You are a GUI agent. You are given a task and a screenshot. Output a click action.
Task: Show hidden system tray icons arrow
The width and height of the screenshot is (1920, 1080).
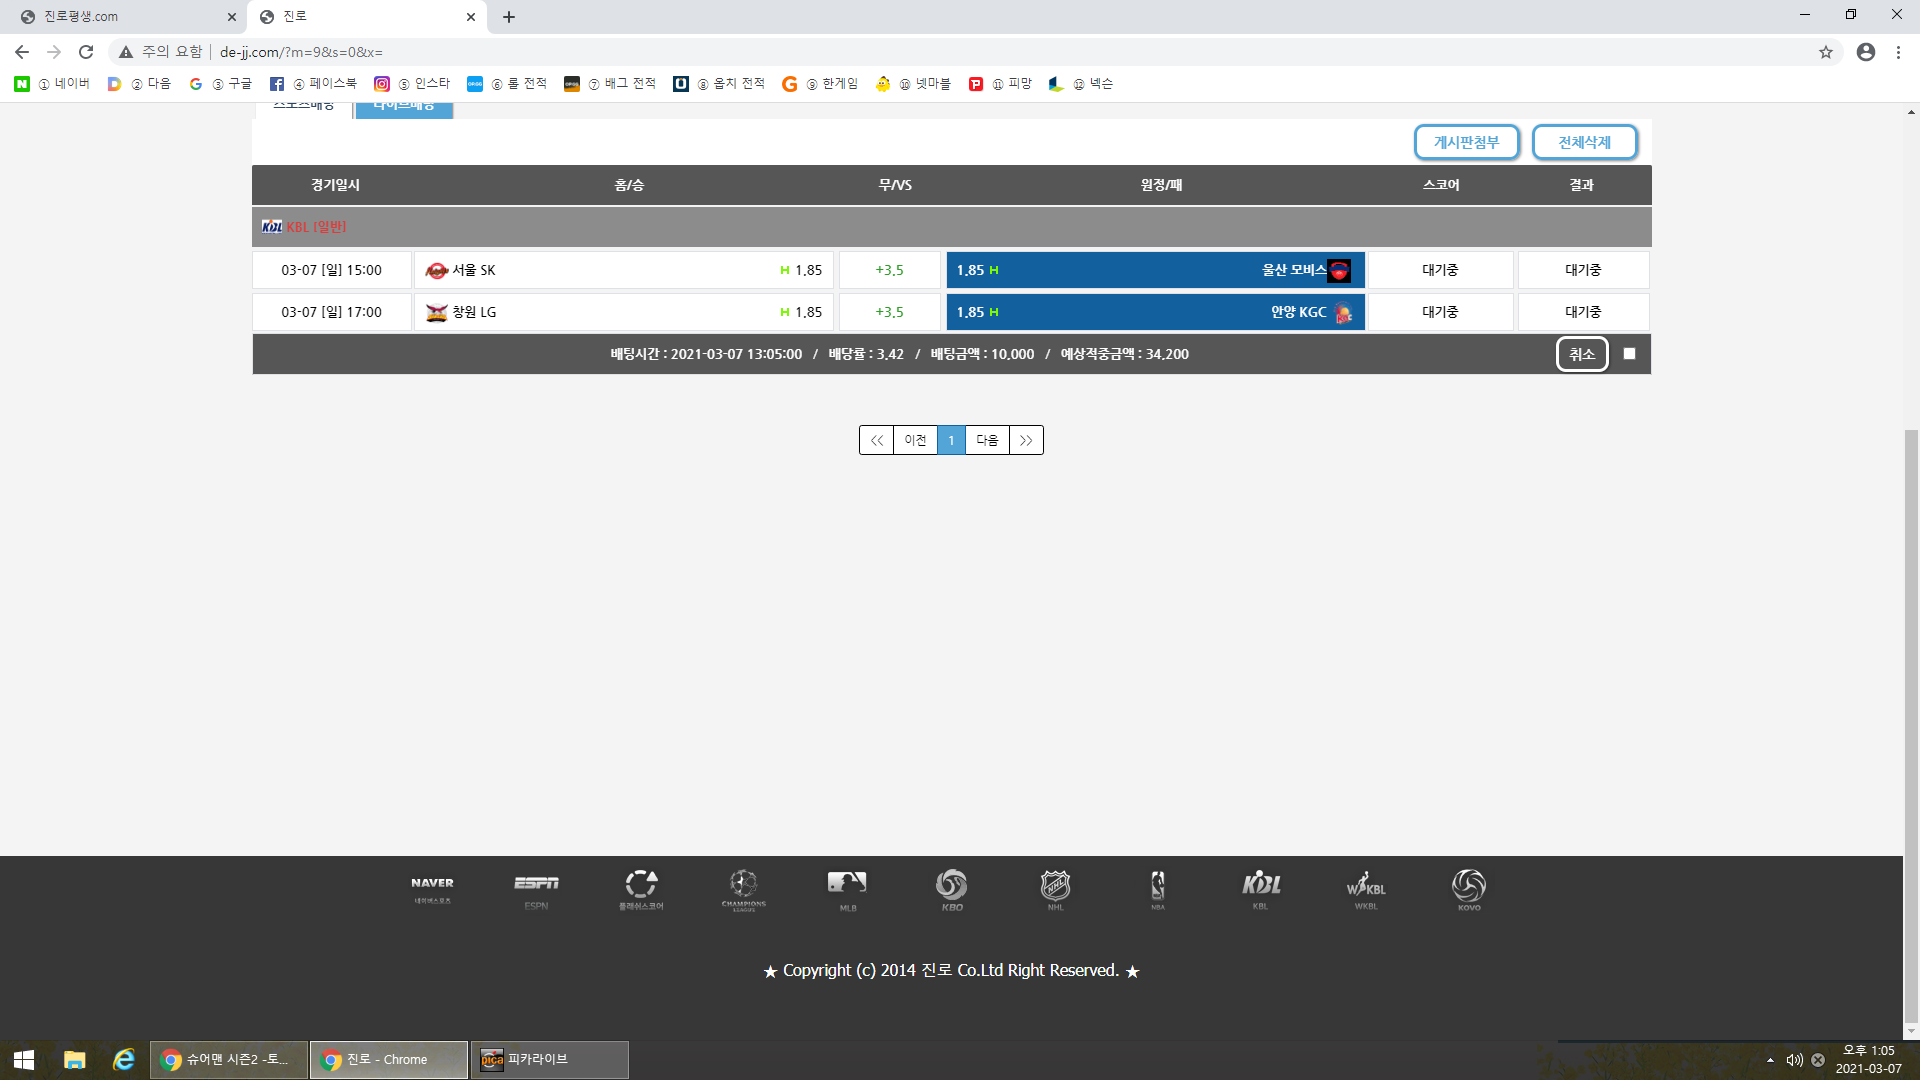1770,1060
